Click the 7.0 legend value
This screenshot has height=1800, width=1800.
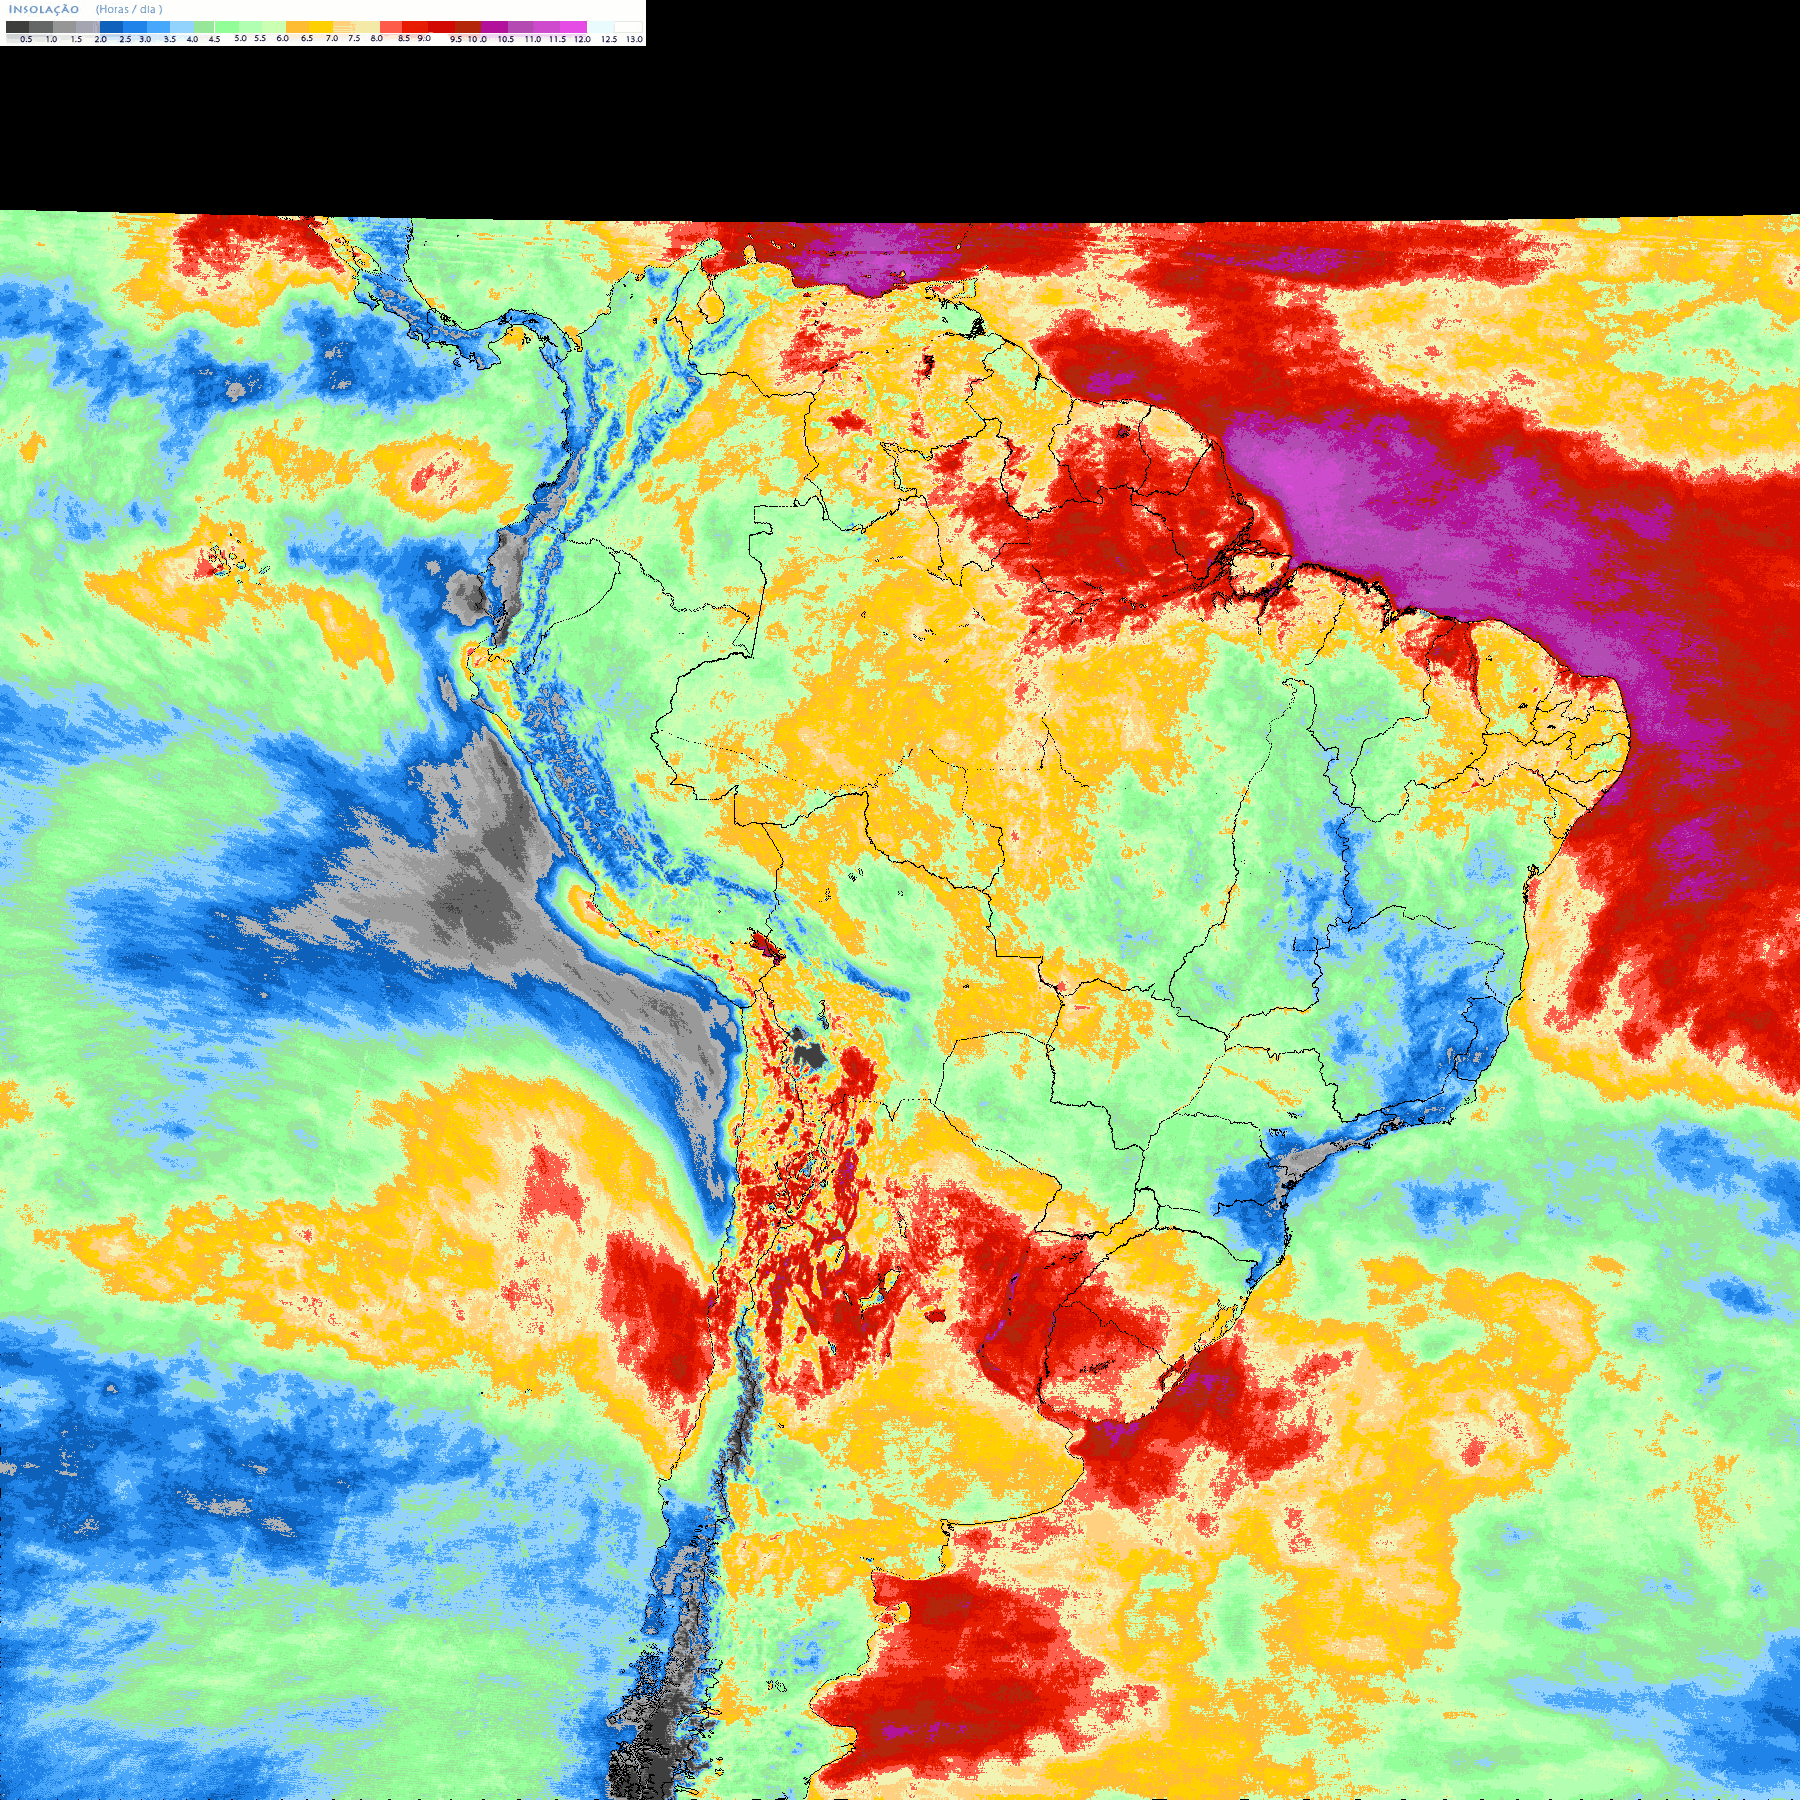pos(332,38)
